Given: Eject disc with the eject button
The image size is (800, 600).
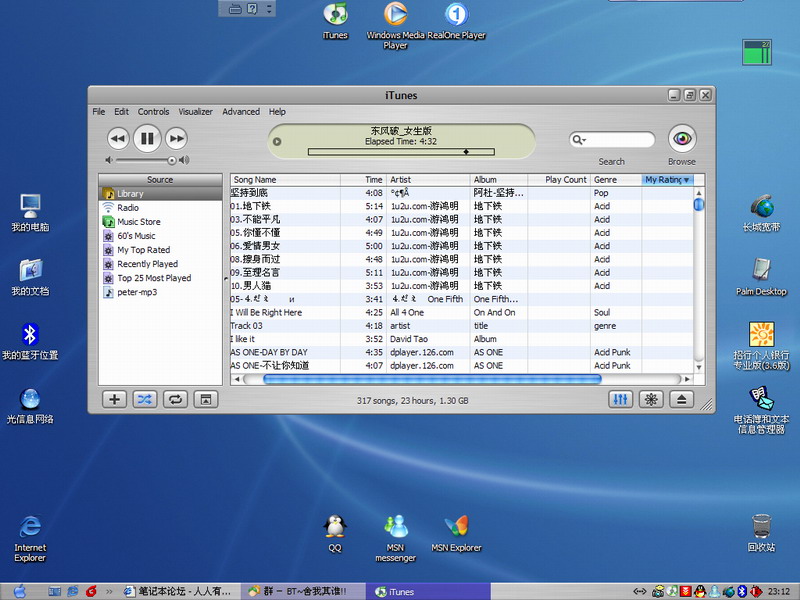Looking at the screenshot, I should (x=682, y=399).
